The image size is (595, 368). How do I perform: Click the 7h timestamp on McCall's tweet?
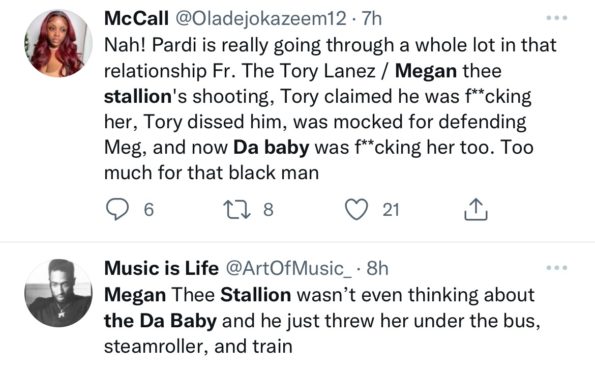(371, 18)
